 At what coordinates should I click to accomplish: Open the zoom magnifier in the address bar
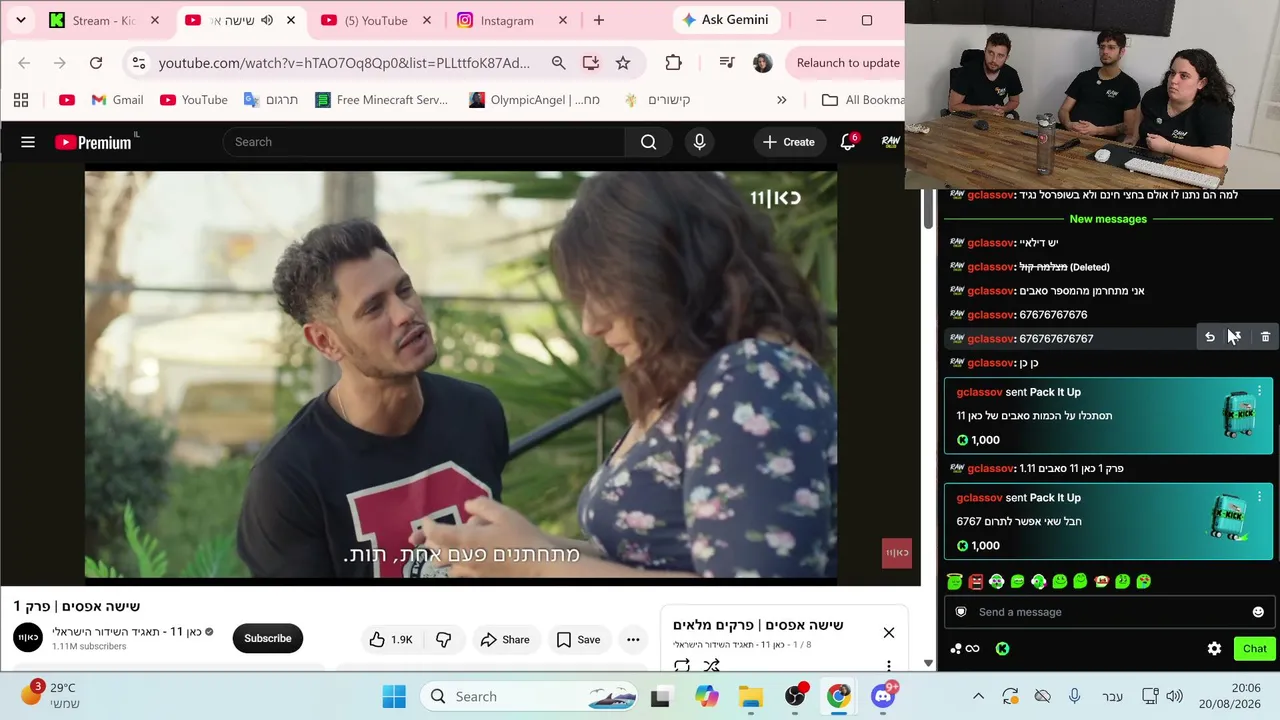pyautogui.click(x=558, y=63)
